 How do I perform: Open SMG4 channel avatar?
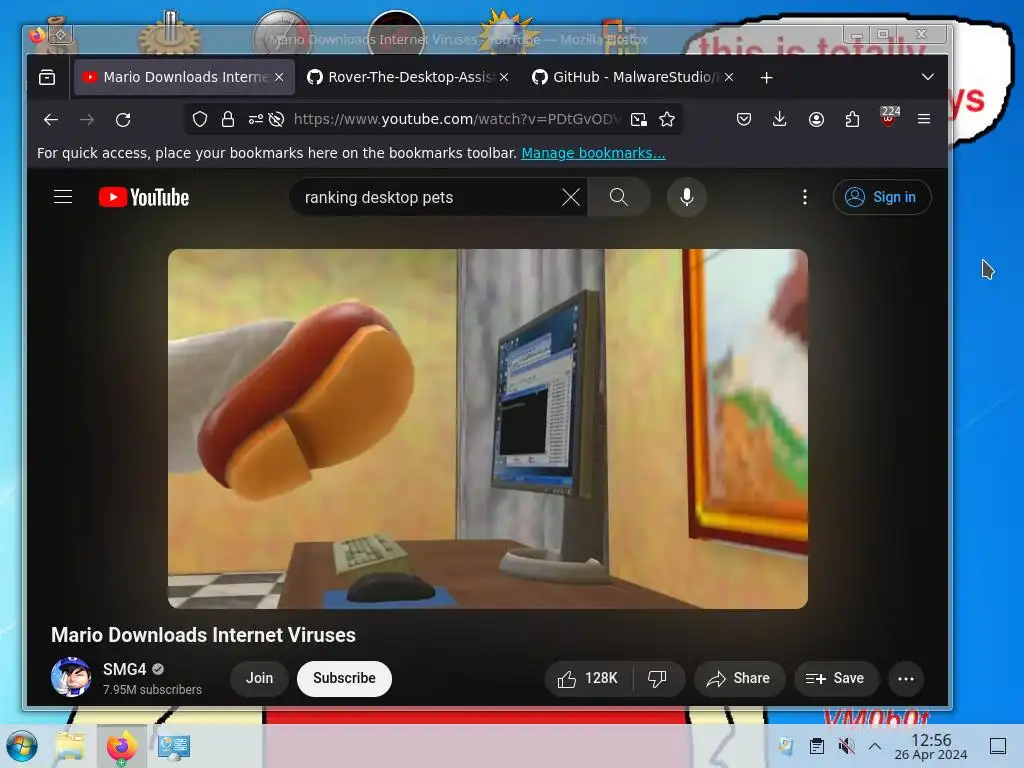[x=71, y=677]
